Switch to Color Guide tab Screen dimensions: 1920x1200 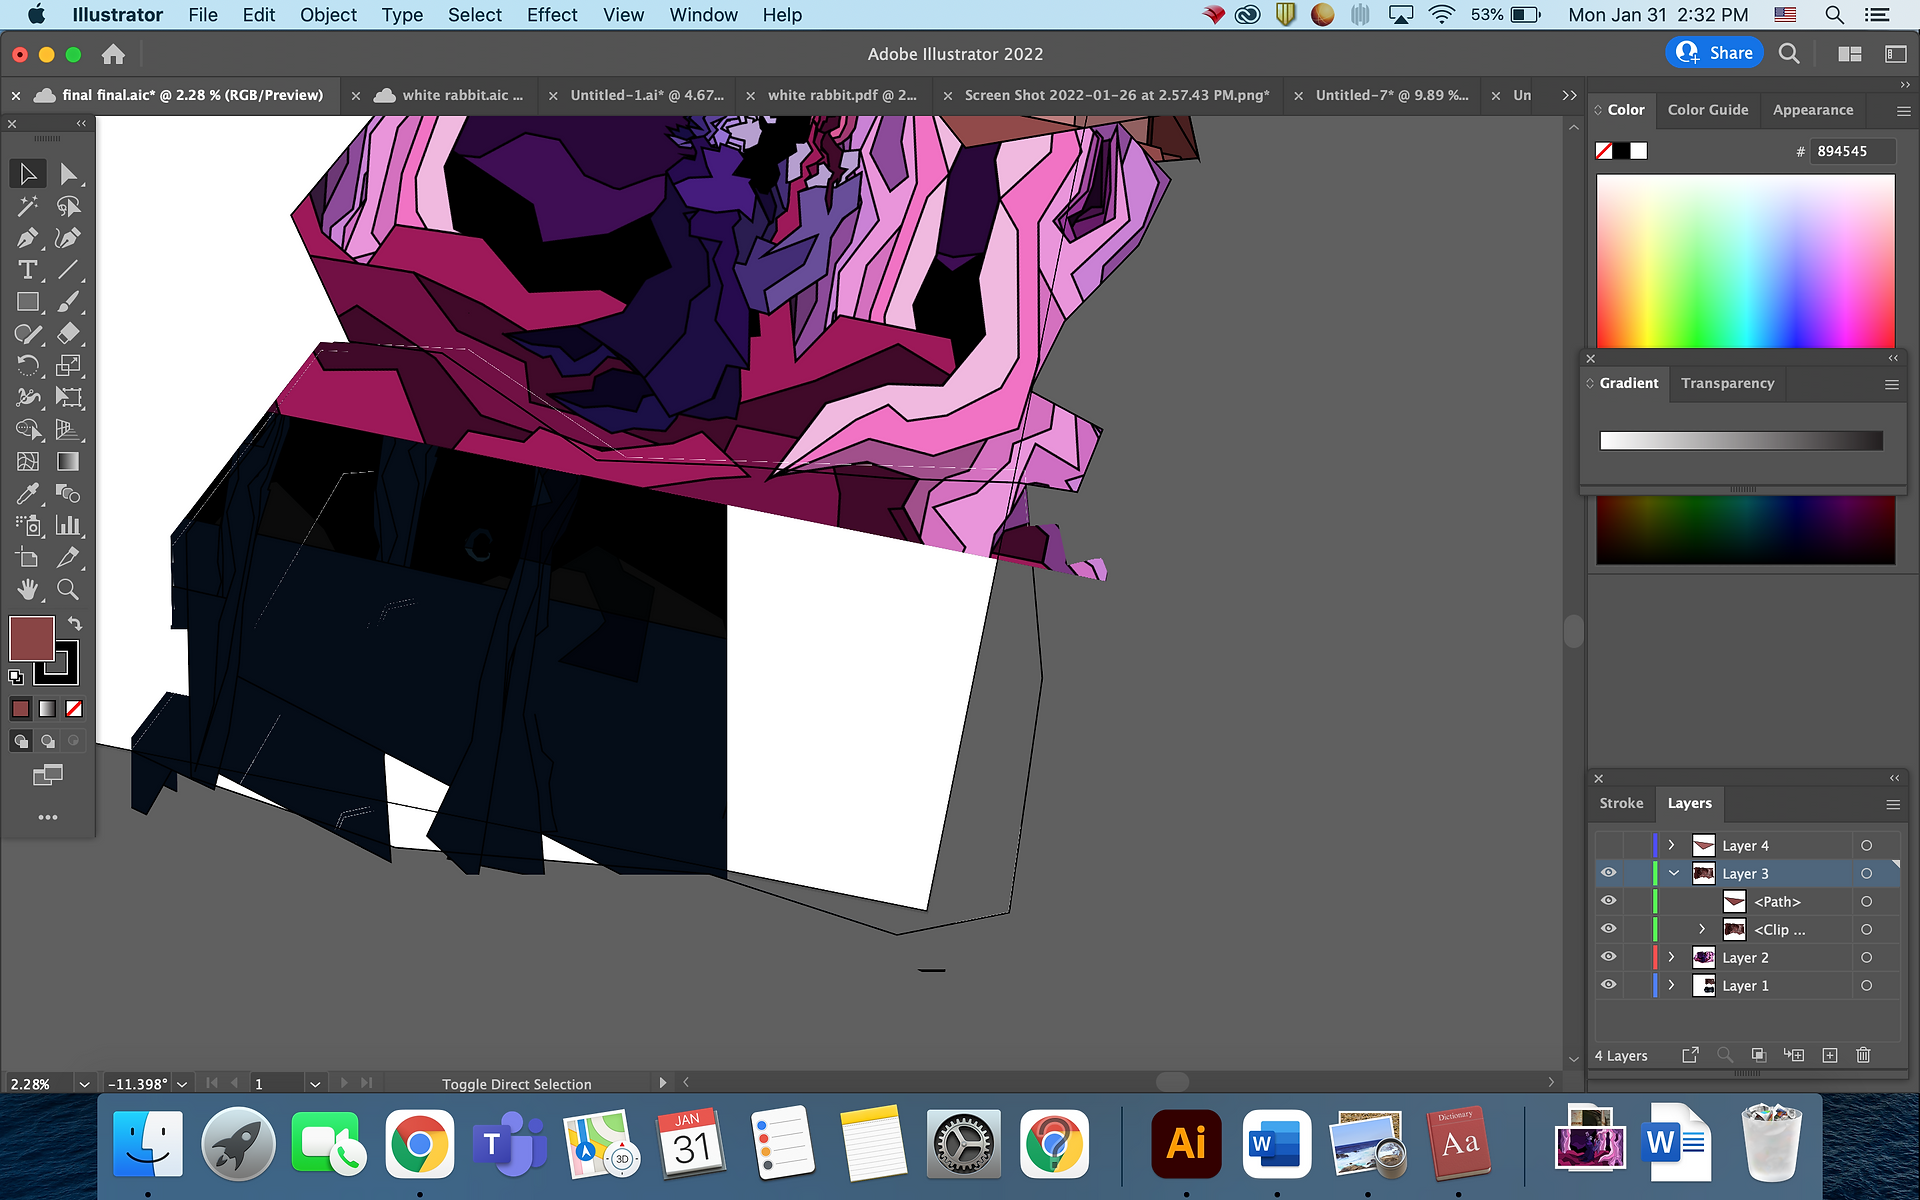pos(1708,110)
